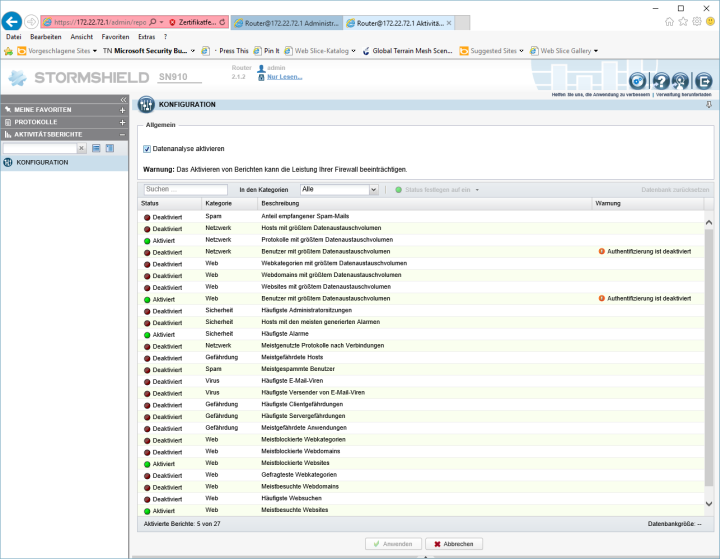Viewport: 720px width, 559px height.
Task: Click status indicator of 'Meistbesuchte Websites' row
Action: point(146,510)
